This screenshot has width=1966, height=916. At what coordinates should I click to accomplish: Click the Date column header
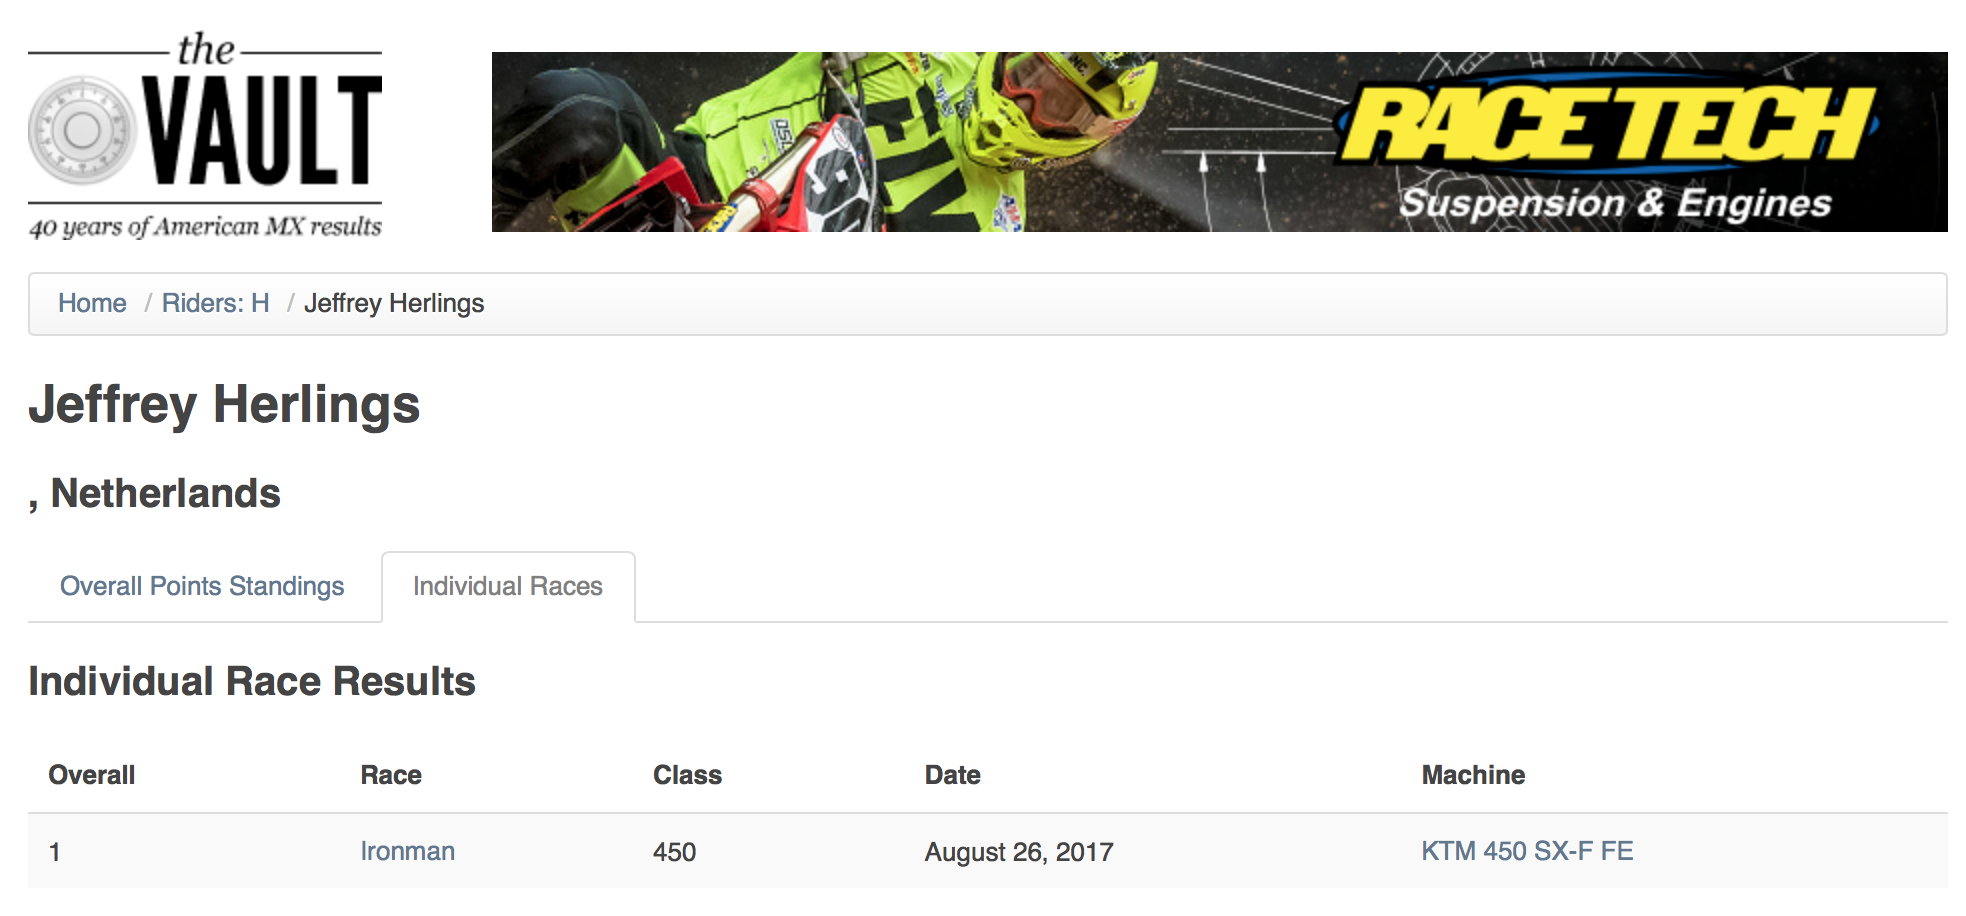coord(952,775)
